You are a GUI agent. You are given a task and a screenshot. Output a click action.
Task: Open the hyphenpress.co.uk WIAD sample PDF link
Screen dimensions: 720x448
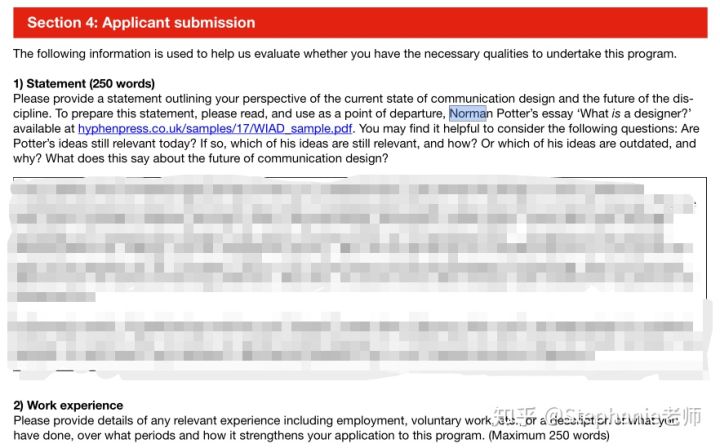coord(215,129)
